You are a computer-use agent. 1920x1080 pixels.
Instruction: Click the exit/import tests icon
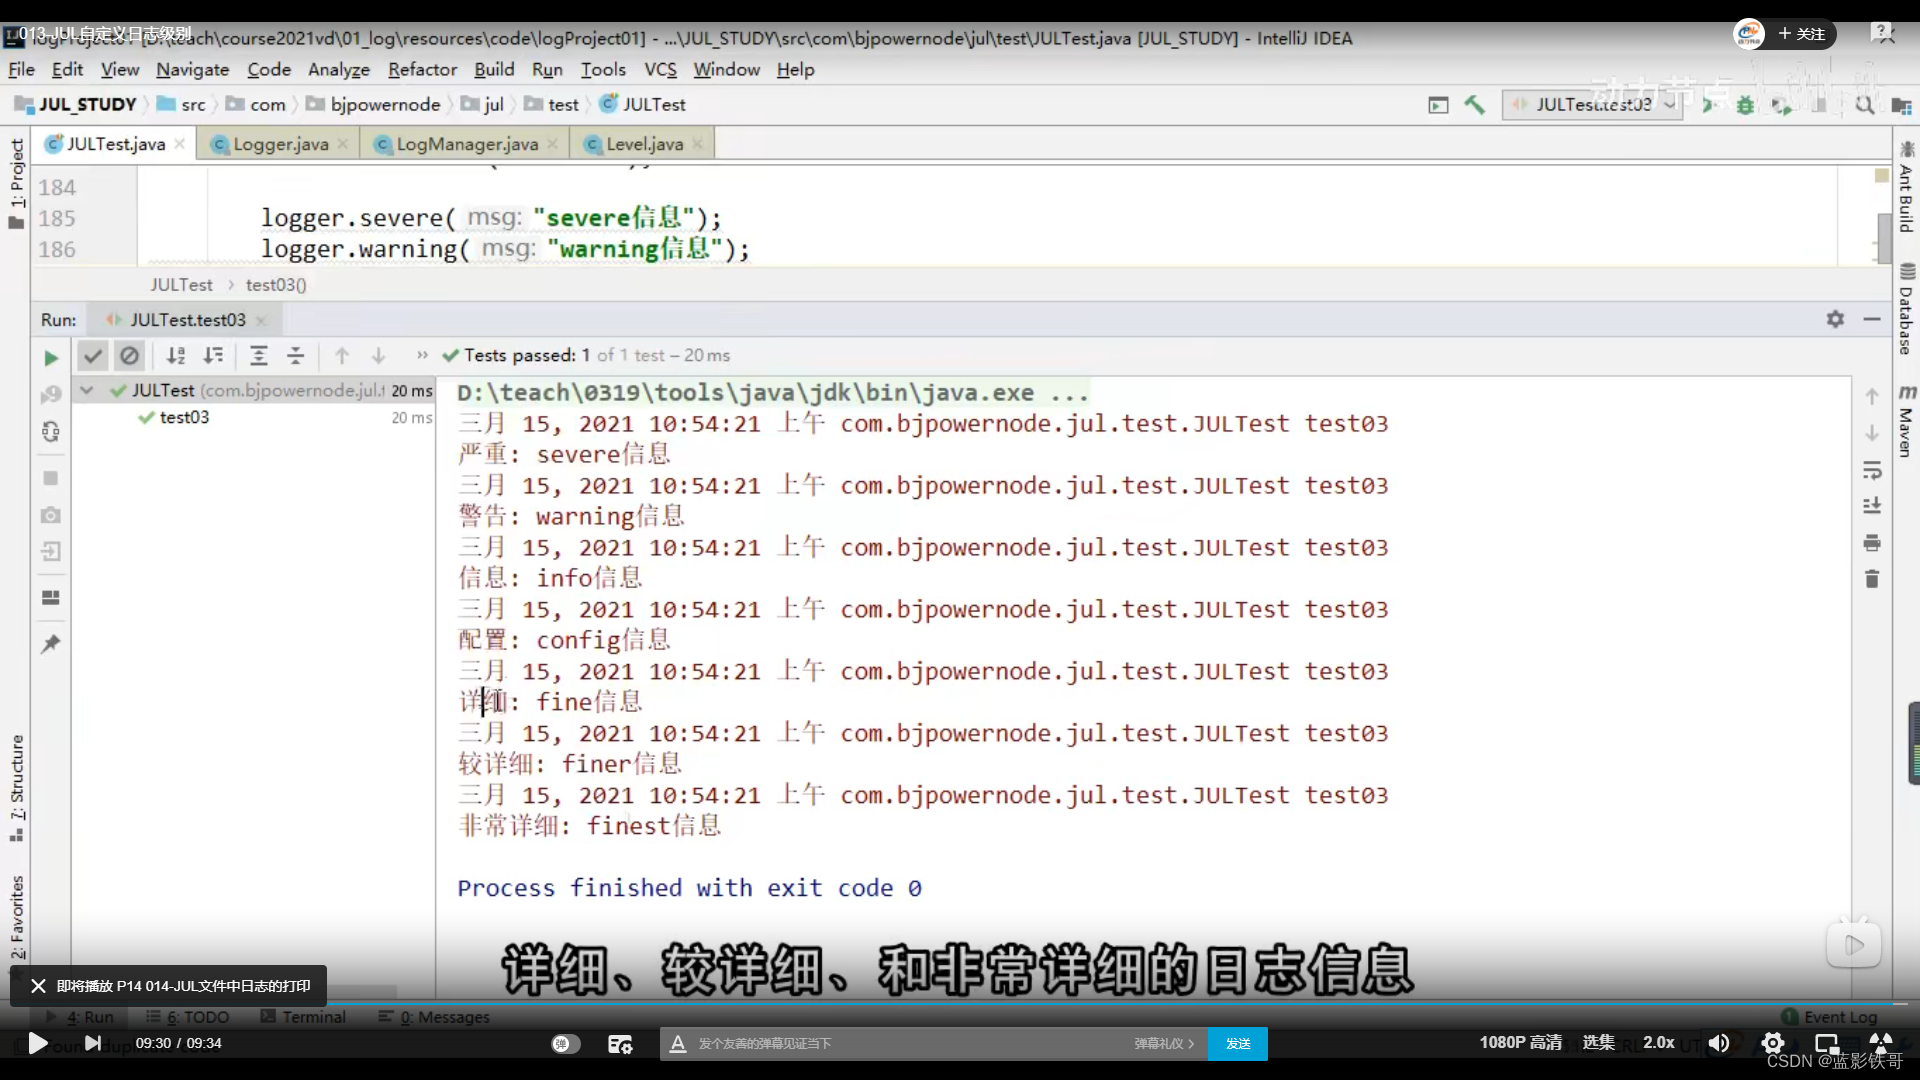[51, 551]
